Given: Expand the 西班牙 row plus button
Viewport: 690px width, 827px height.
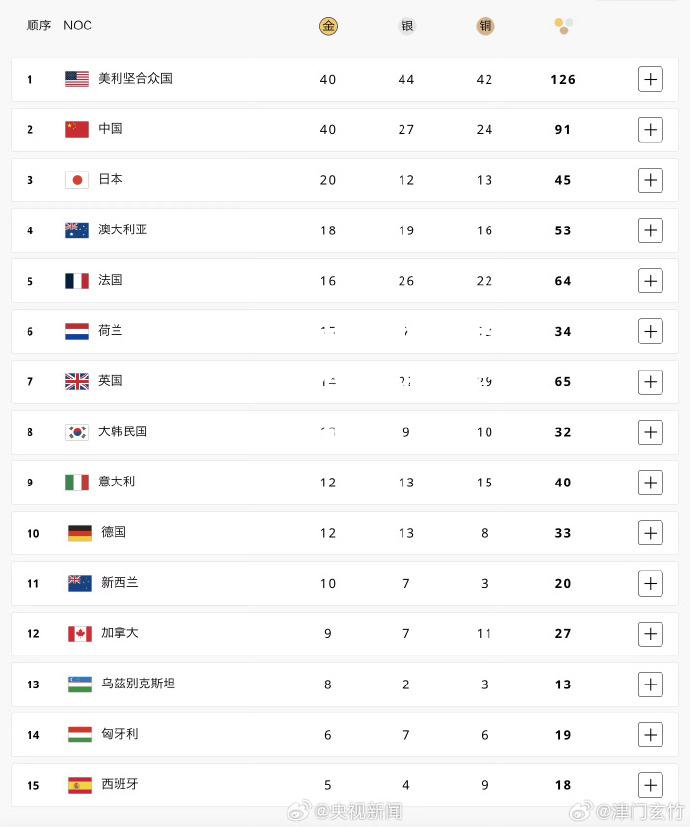Looking at the screenshot, I should coord(650,785).
